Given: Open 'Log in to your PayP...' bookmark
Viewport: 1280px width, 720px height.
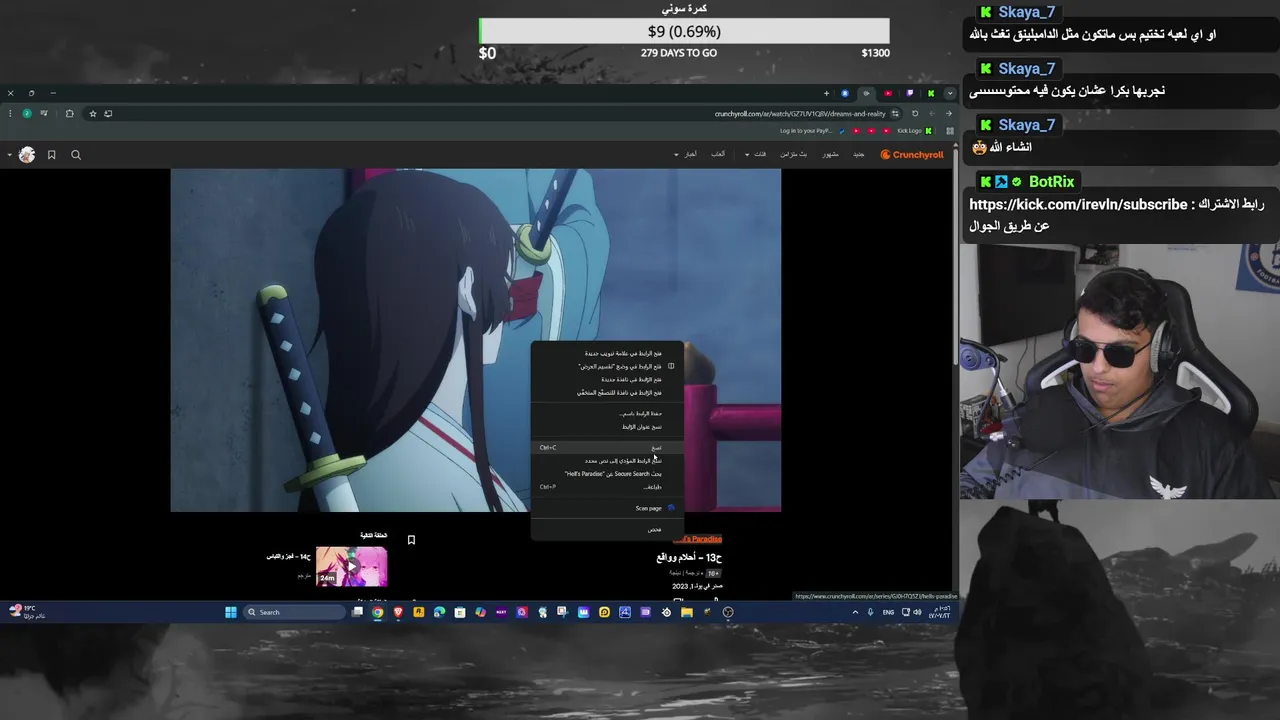Looking at the screenshot, I should pos(812,131).
